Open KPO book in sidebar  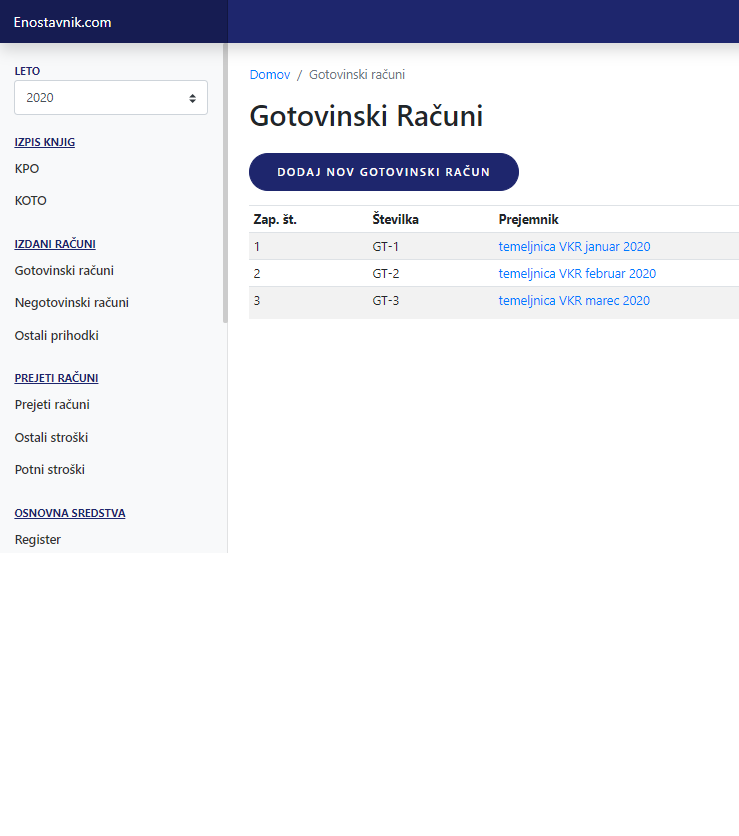click(x=27, y=169)
